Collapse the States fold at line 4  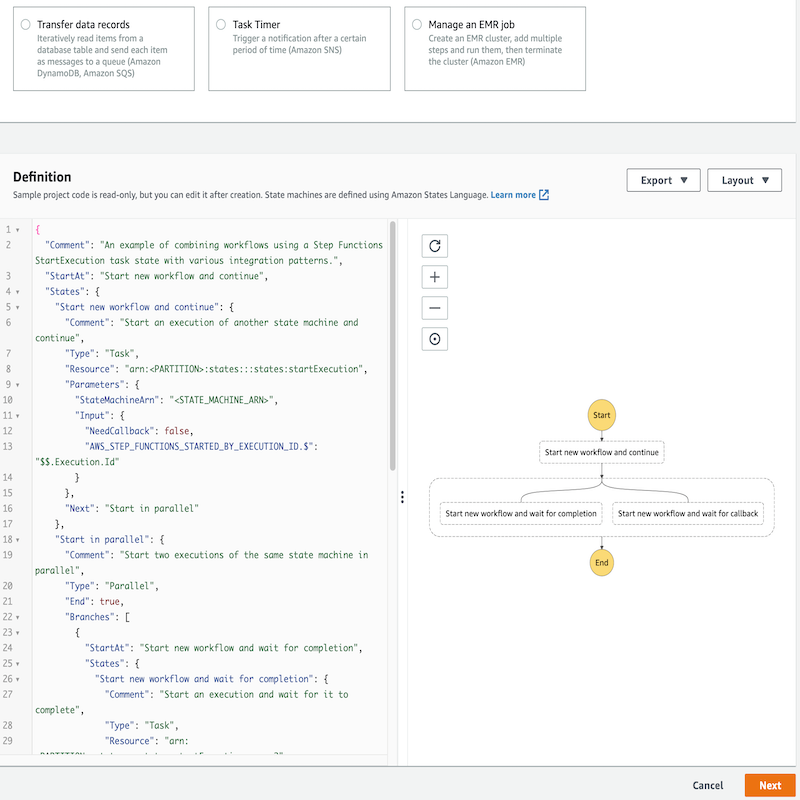click(x=18, y=292)
